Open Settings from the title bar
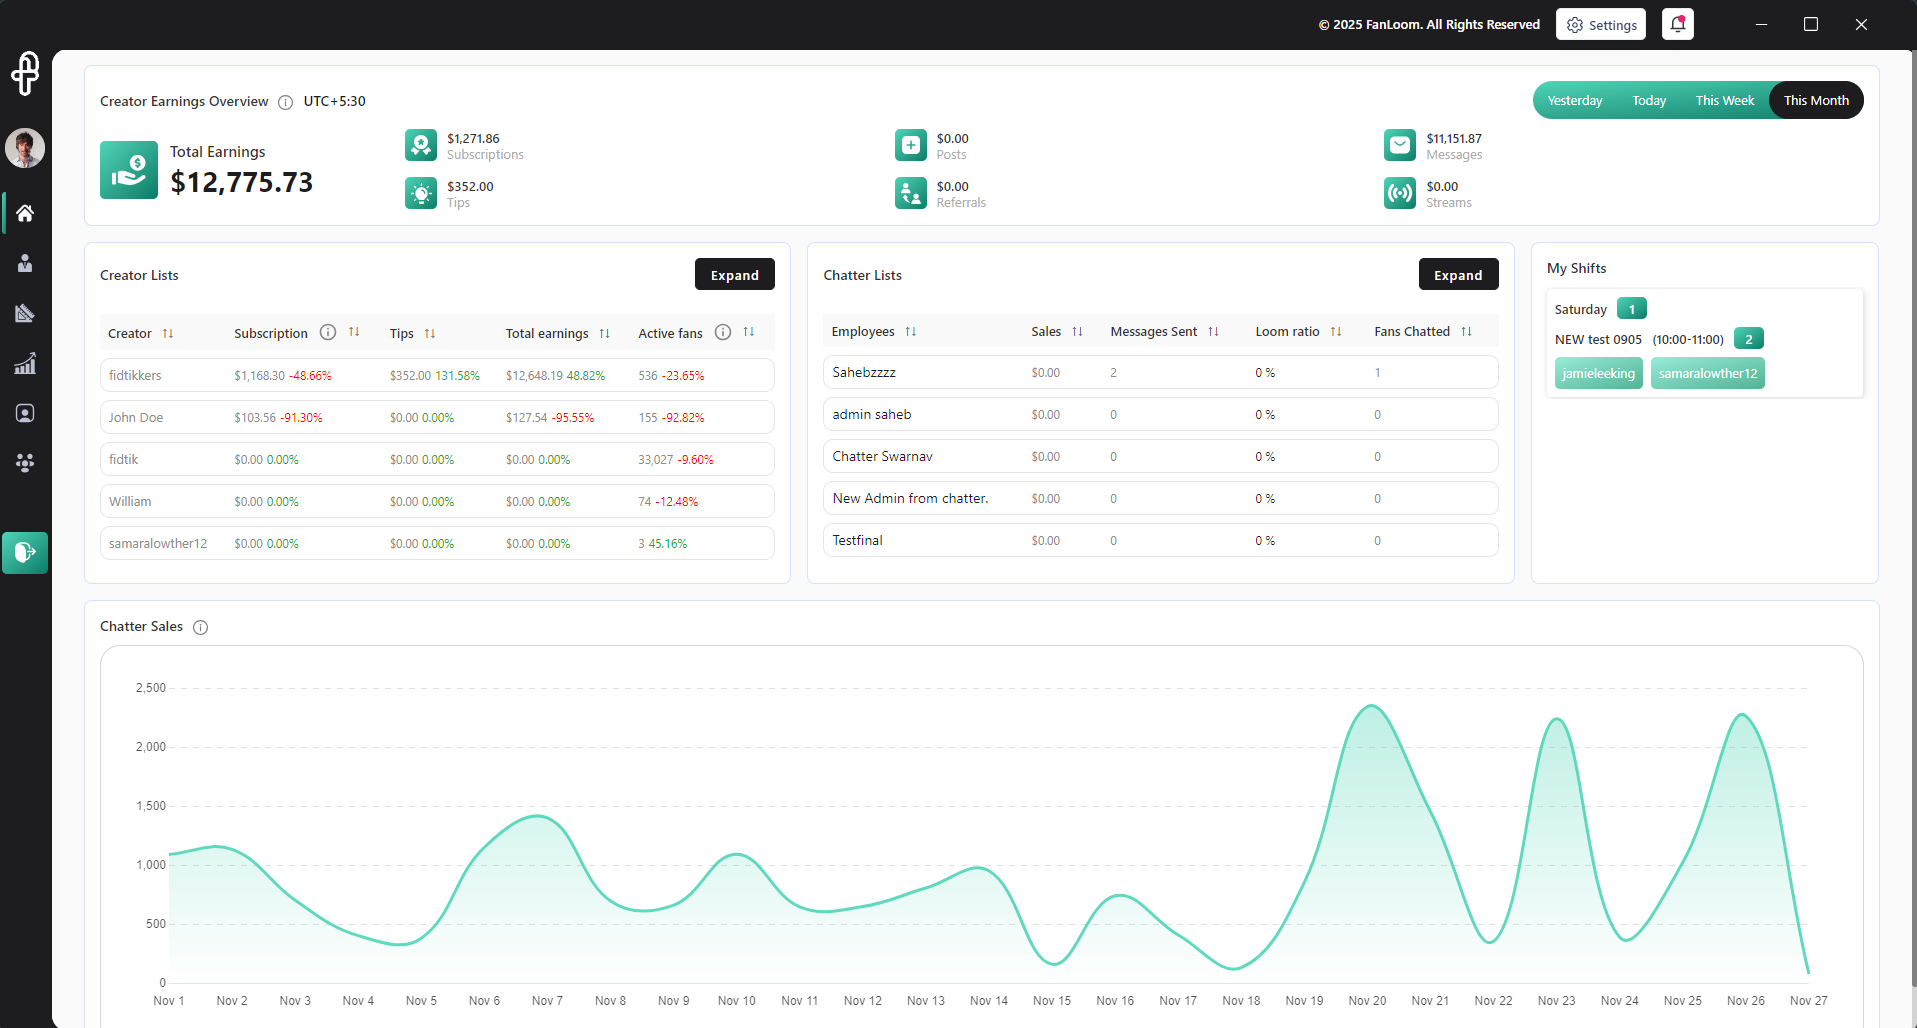 tap(1600, 25)
